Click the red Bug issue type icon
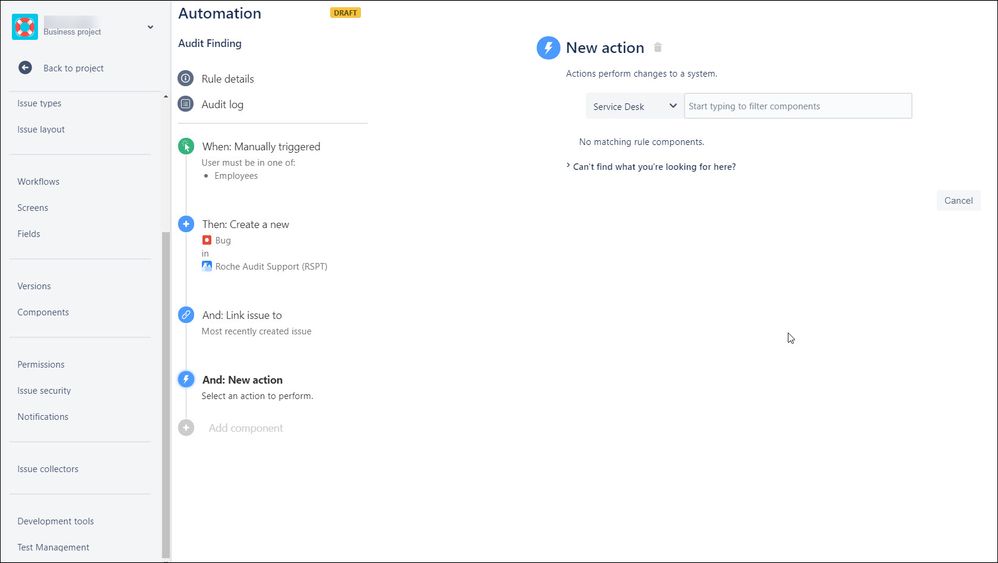The height and width of the screenshot is (563, 998). click(206, 240)
